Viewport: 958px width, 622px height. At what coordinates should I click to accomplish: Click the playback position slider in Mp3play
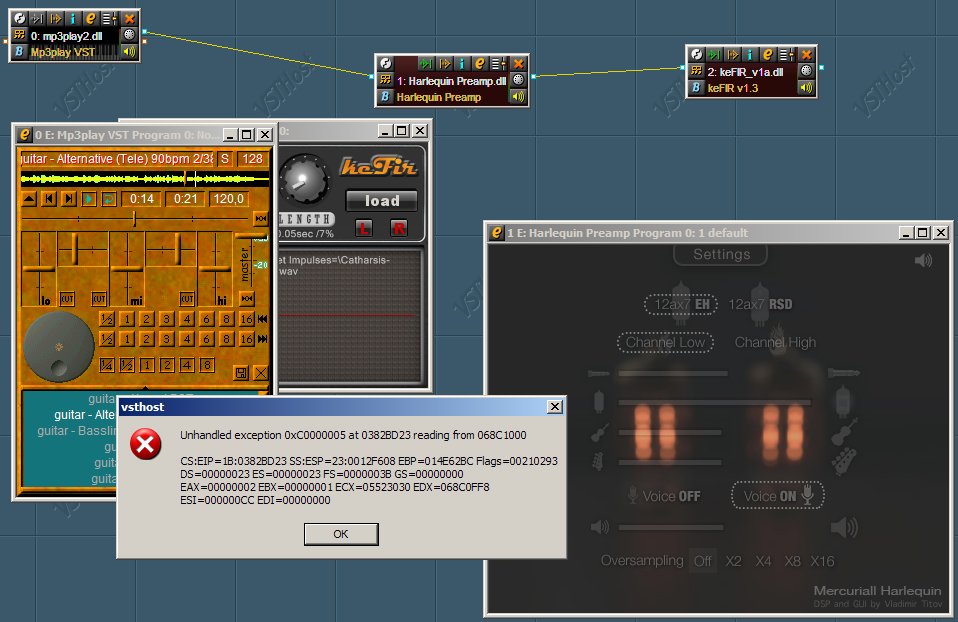tap(135, 218)
